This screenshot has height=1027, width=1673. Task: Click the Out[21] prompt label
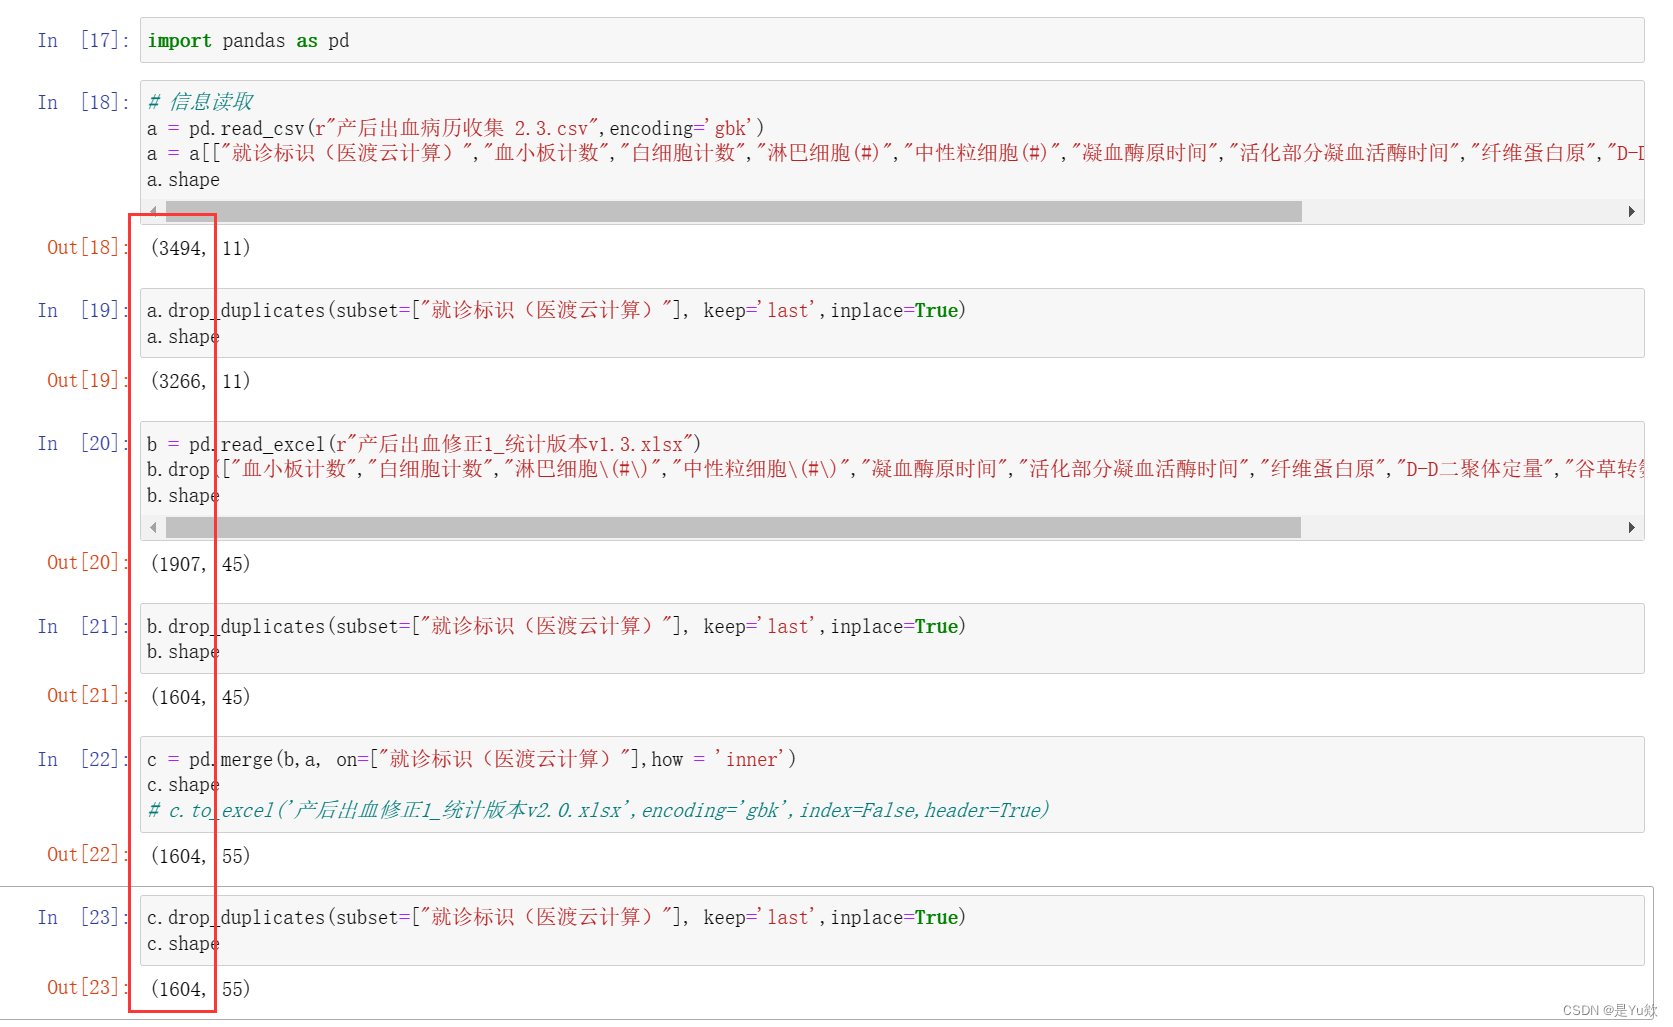(87, 695)
